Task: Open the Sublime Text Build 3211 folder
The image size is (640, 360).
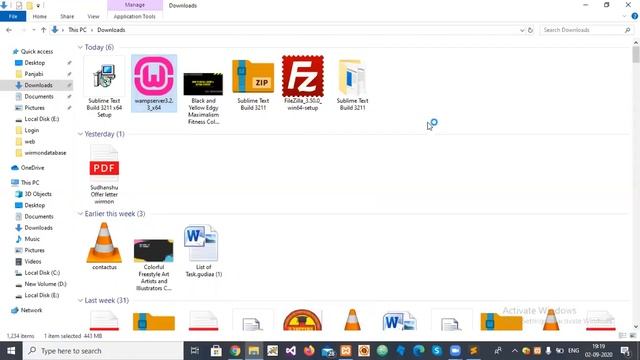Action: click(352, 84)
